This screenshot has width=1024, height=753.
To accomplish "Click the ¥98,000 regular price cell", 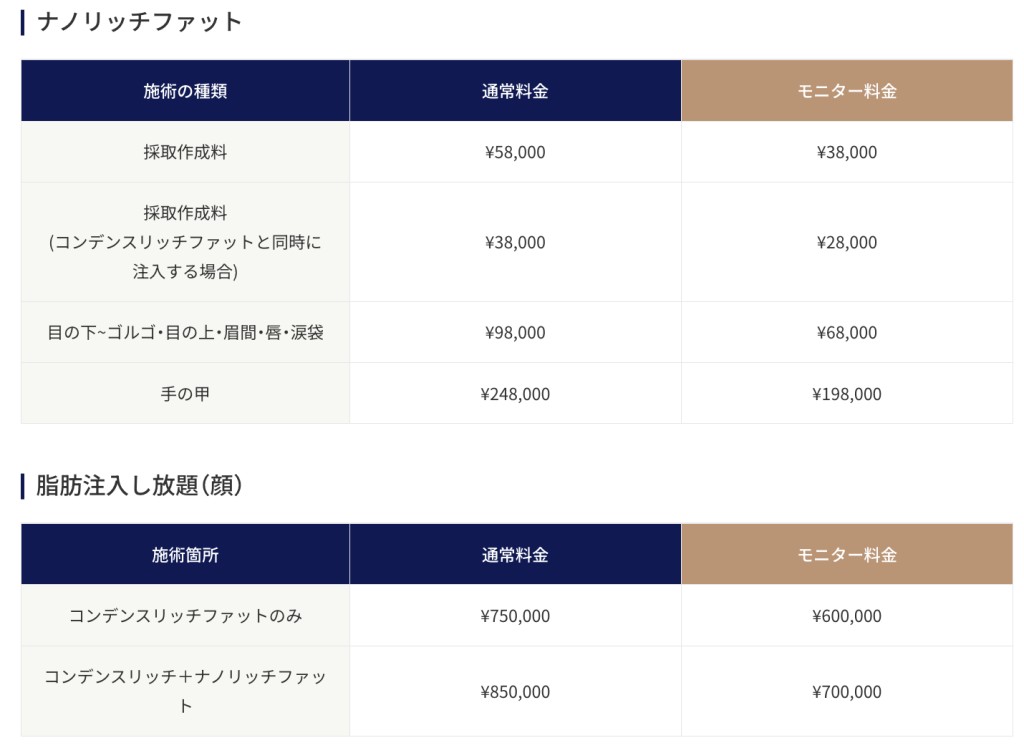I will 515,332.
